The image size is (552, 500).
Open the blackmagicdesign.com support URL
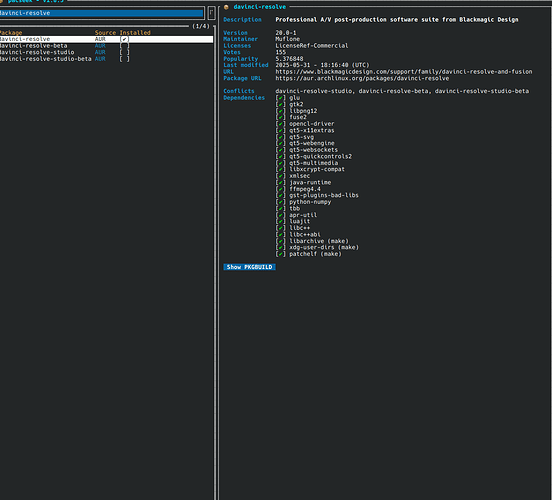[404, 71]
